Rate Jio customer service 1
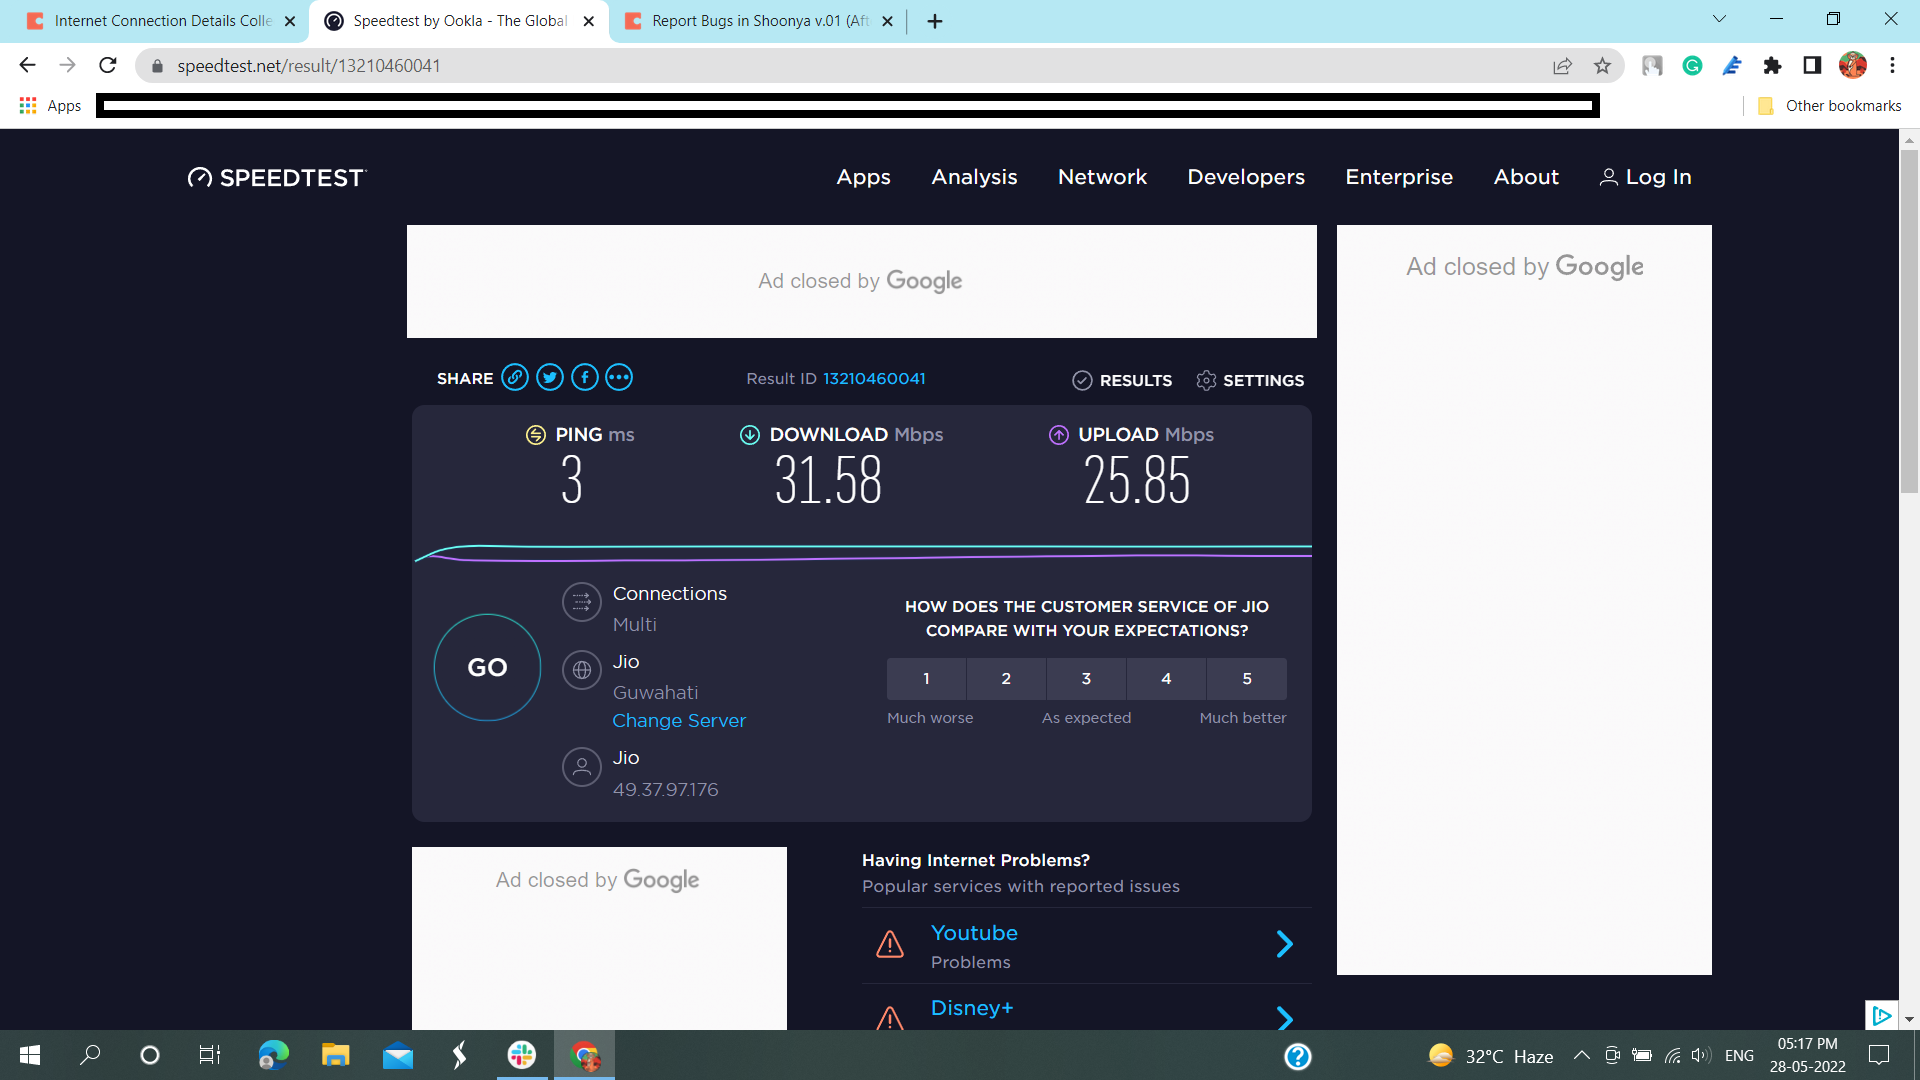 coord(926,679)
